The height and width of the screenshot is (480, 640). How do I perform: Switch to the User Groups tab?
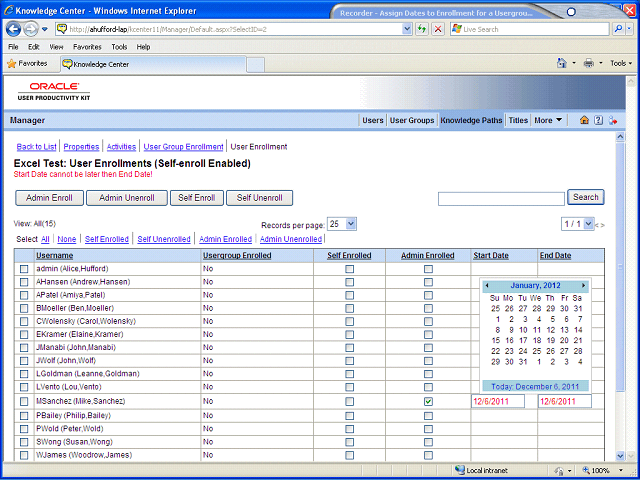click(x=412, y=120)
